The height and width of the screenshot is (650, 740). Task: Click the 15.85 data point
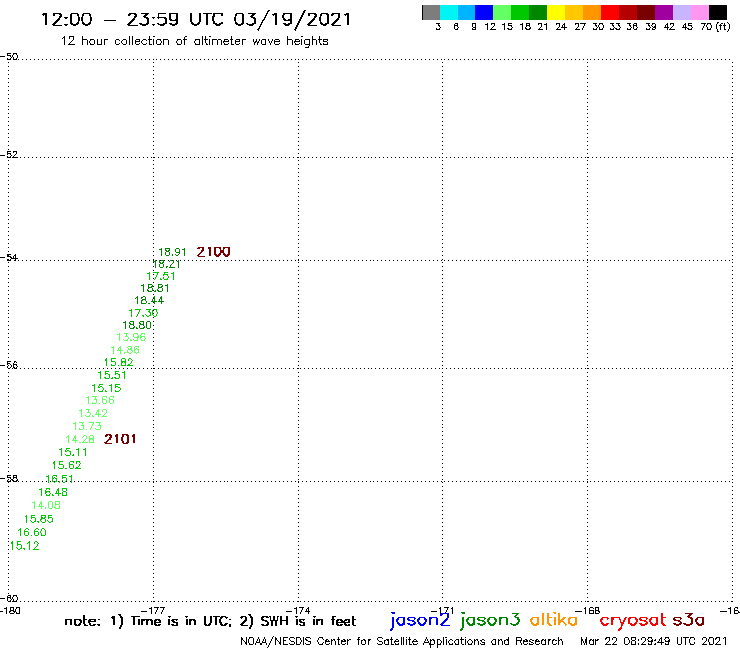39,519
